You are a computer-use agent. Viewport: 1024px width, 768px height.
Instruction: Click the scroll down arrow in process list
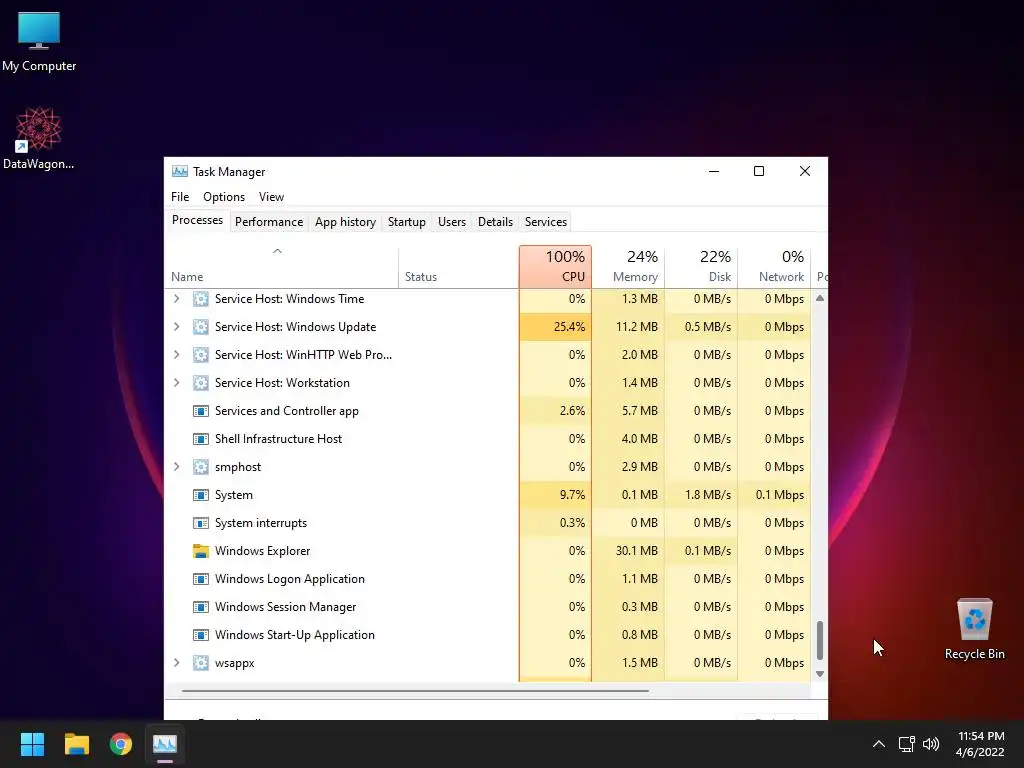coord(820,673)
